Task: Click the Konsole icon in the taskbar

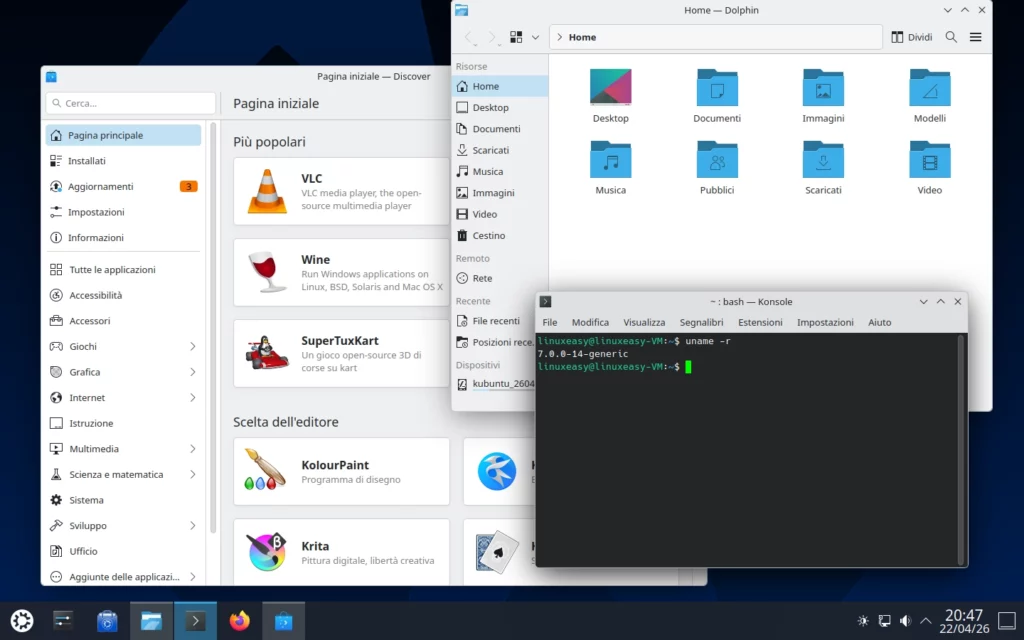Action: click(195, 620)
